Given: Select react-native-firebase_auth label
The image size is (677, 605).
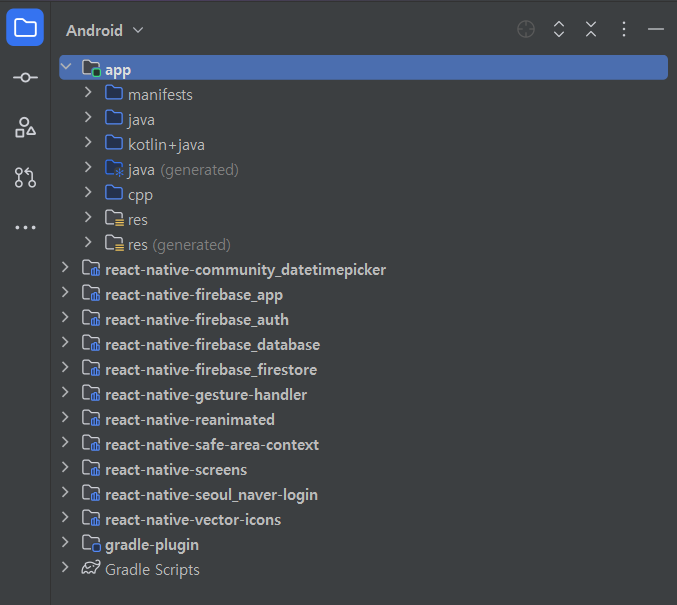Looking at the screenshot, I should [x=197, y=320].
